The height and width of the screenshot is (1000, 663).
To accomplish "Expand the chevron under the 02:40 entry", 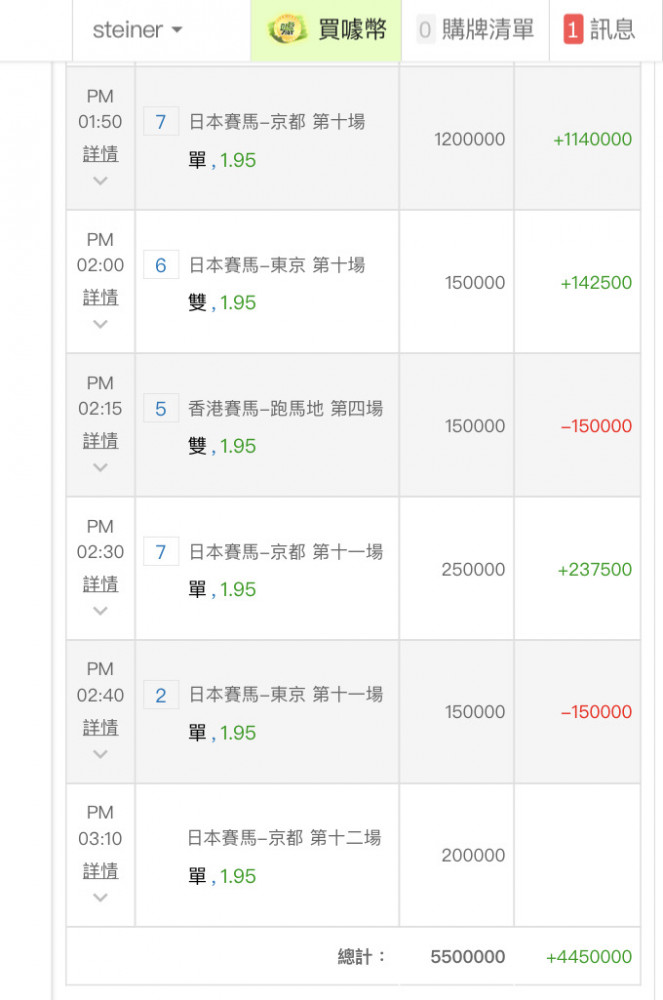I will coord(100,754).
